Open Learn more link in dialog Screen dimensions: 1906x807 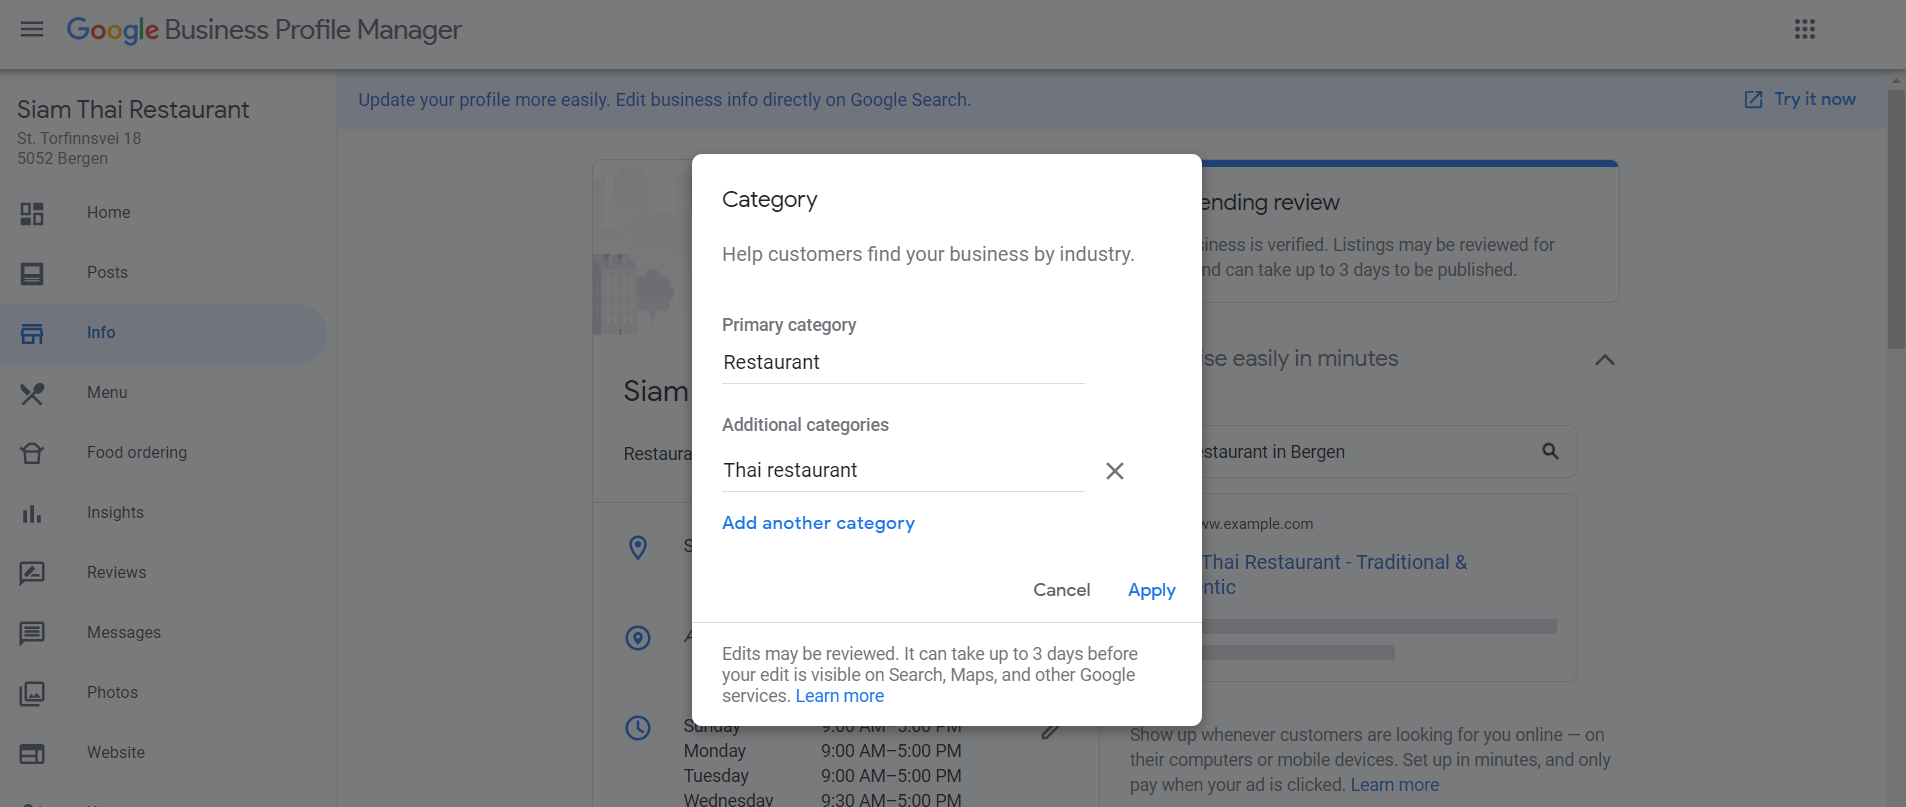click(x=839, y=696)
